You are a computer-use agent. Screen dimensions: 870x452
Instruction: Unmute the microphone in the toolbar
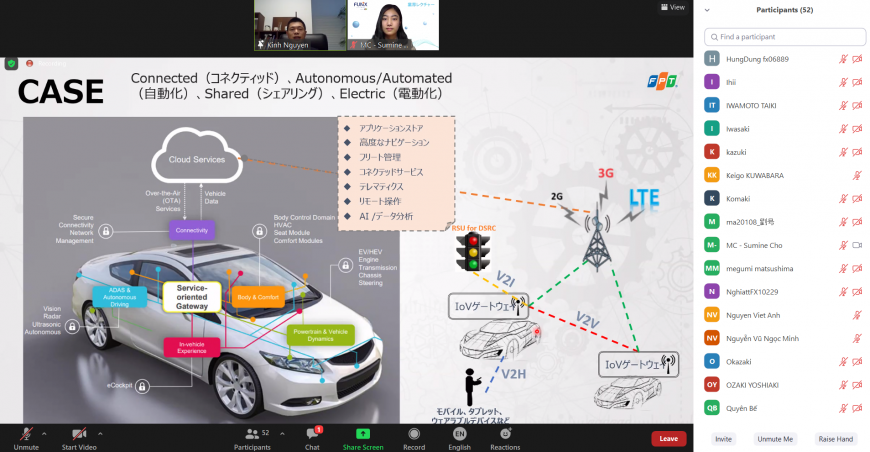point(26,434)
